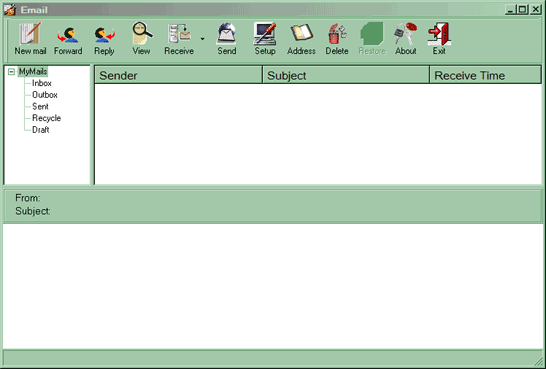Sort by the Sender column header

(x=178, y=75)
